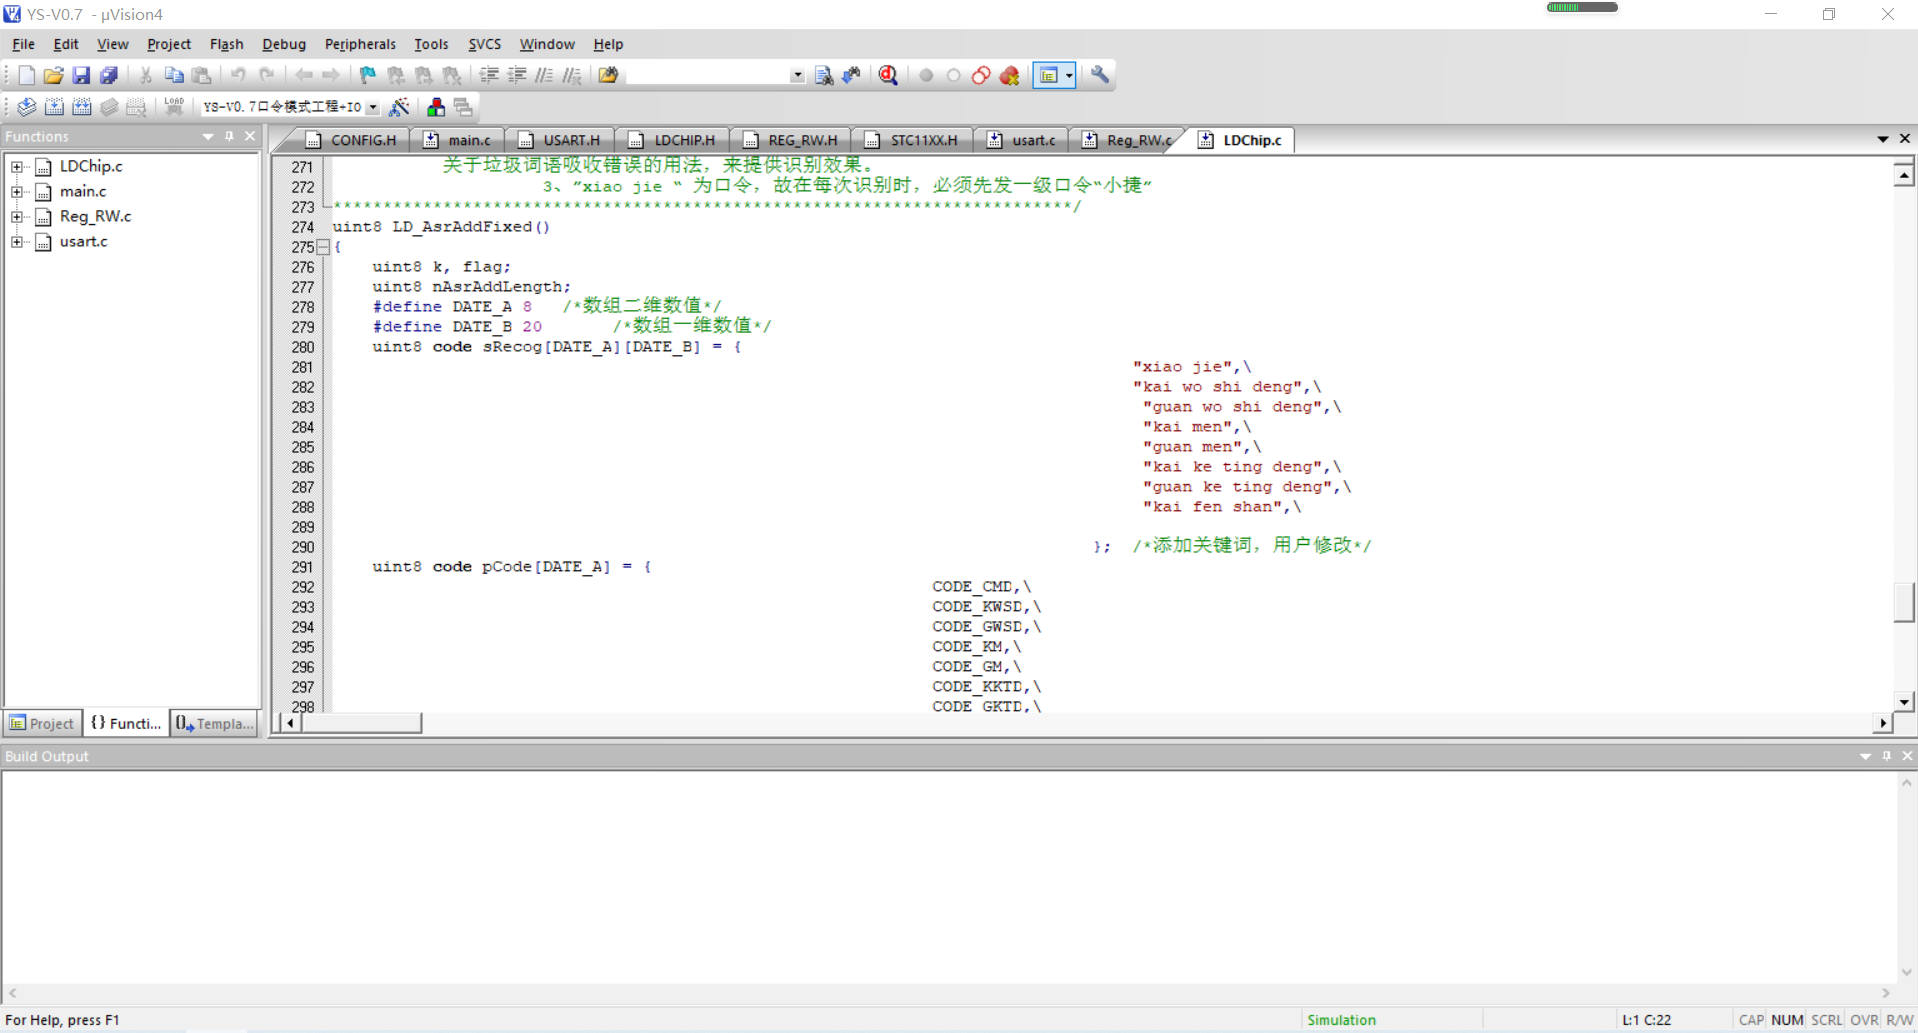1918x1033 pixels.
Task: Click the Download LOAD icon
Action: pyautogui.click(x=174, y=107)
